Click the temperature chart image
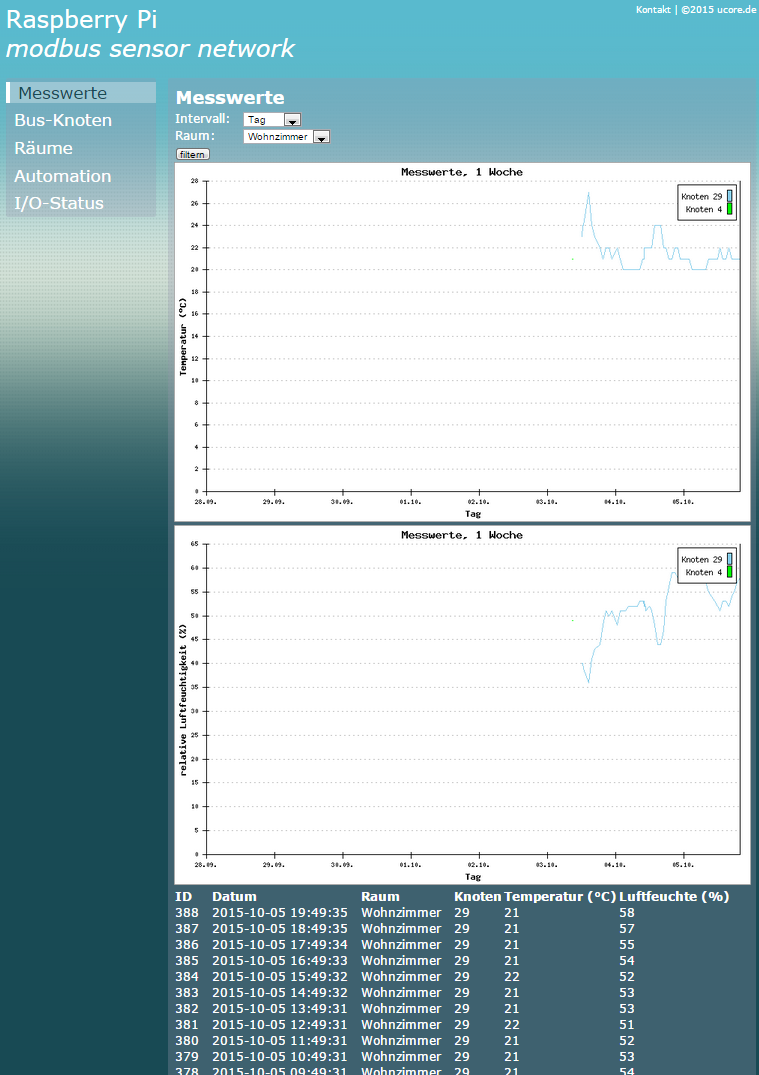This screenshot has width=759, height=1075. [463, 342]
